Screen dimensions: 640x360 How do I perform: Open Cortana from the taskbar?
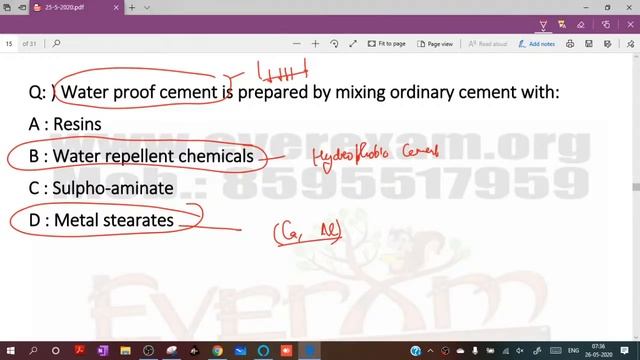[56, 351]
